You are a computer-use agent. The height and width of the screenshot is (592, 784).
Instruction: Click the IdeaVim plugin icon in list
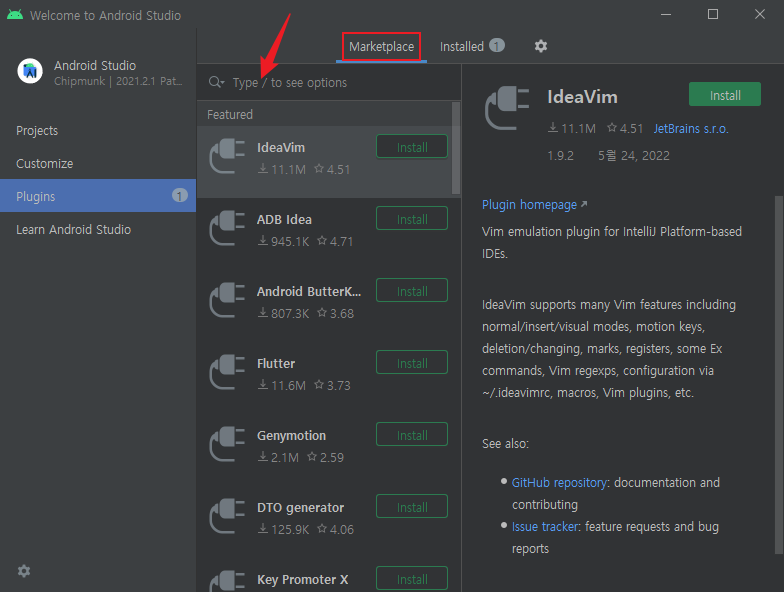227,156
